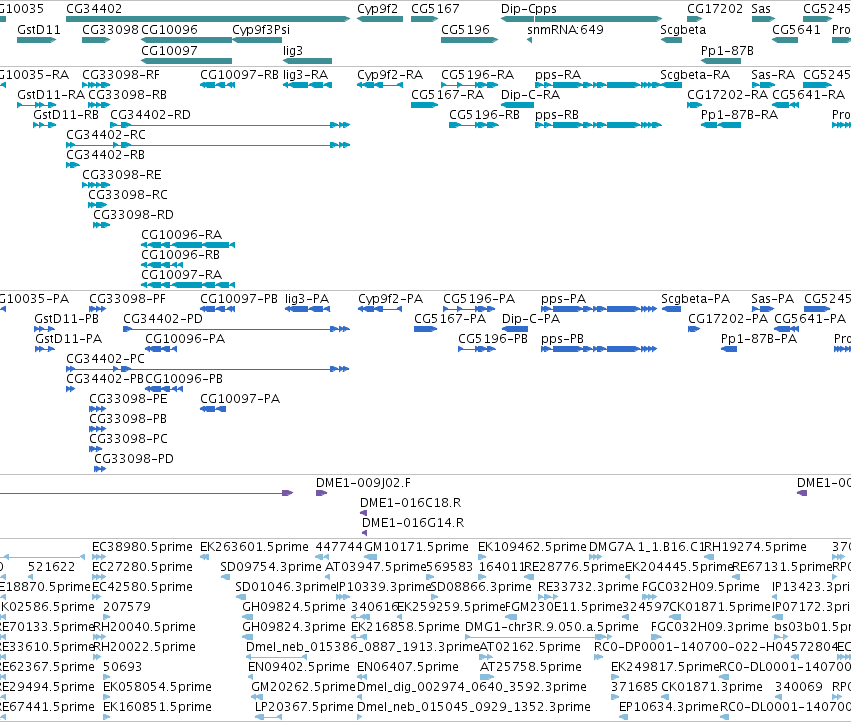Click the CG33098-PD protein label
The width and height of the screenshot is (851, 722).
[134, 459]
